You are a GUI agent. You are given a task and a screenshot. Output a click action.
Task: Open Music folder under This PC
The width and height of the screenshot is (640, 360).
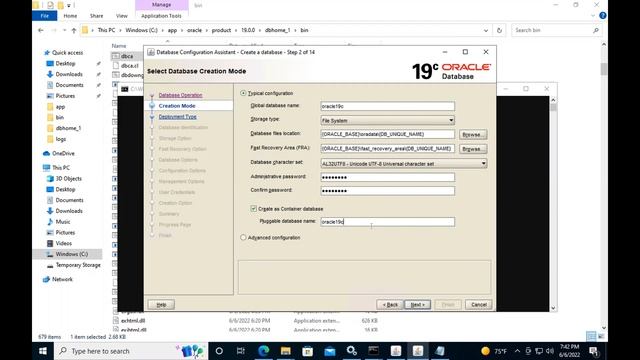point(63,222)
